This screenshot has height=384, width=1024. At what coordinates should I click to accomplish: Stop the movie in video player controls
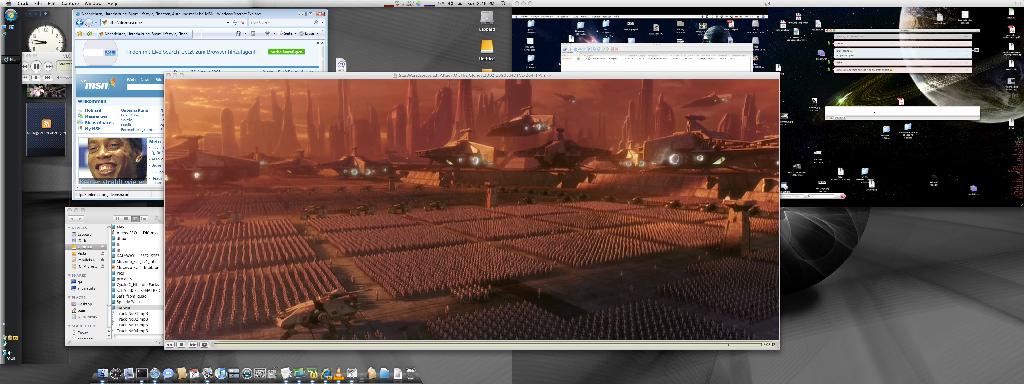[181, 344]
